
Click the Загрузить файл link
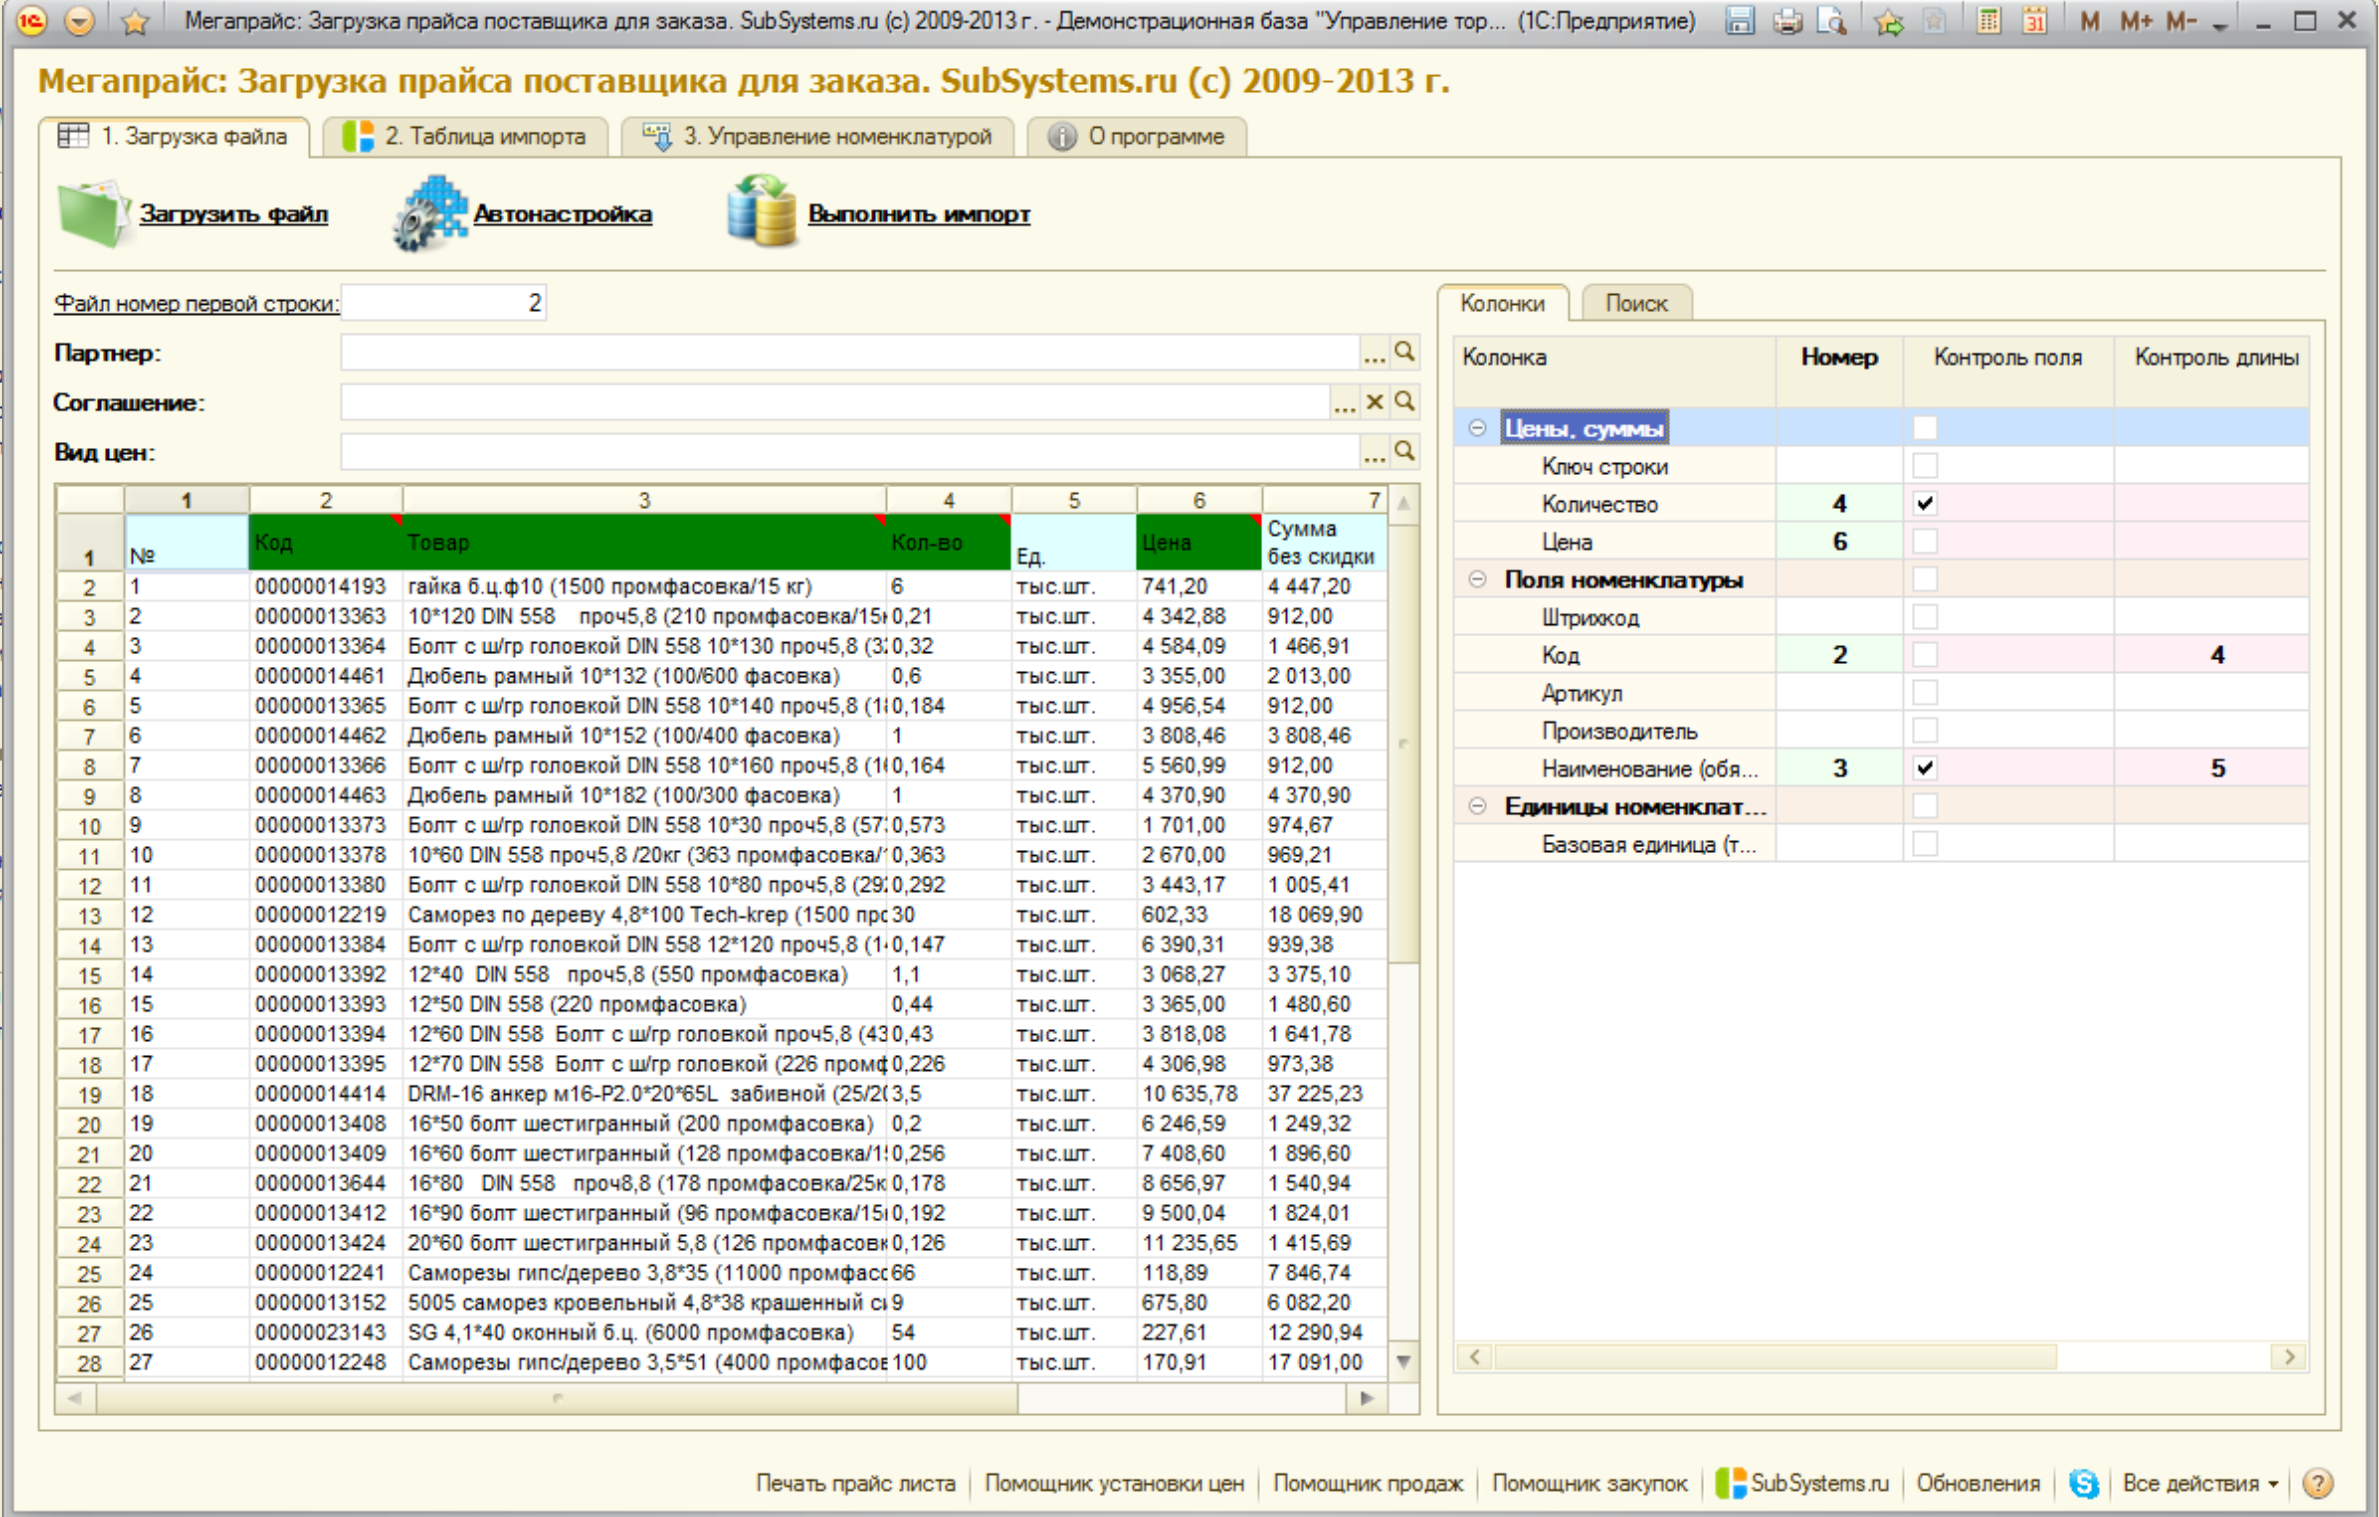233,213
